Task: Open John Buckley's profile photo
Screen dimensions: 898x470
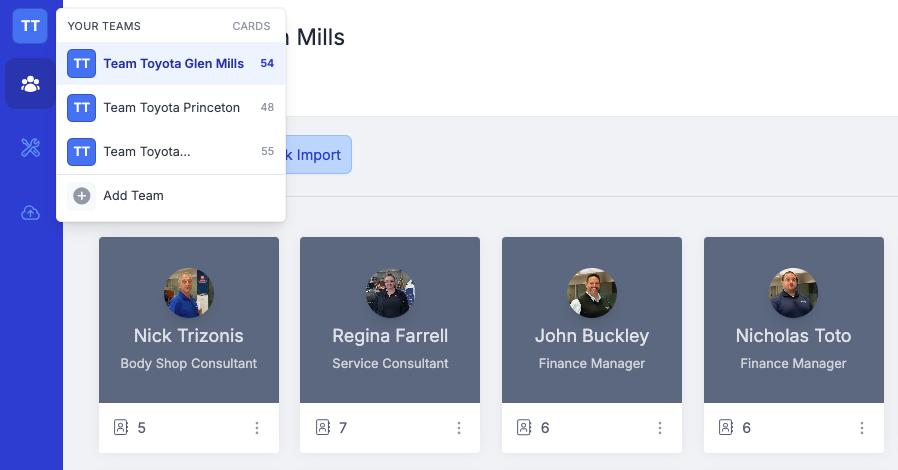Action: click(x=592, y=293)
